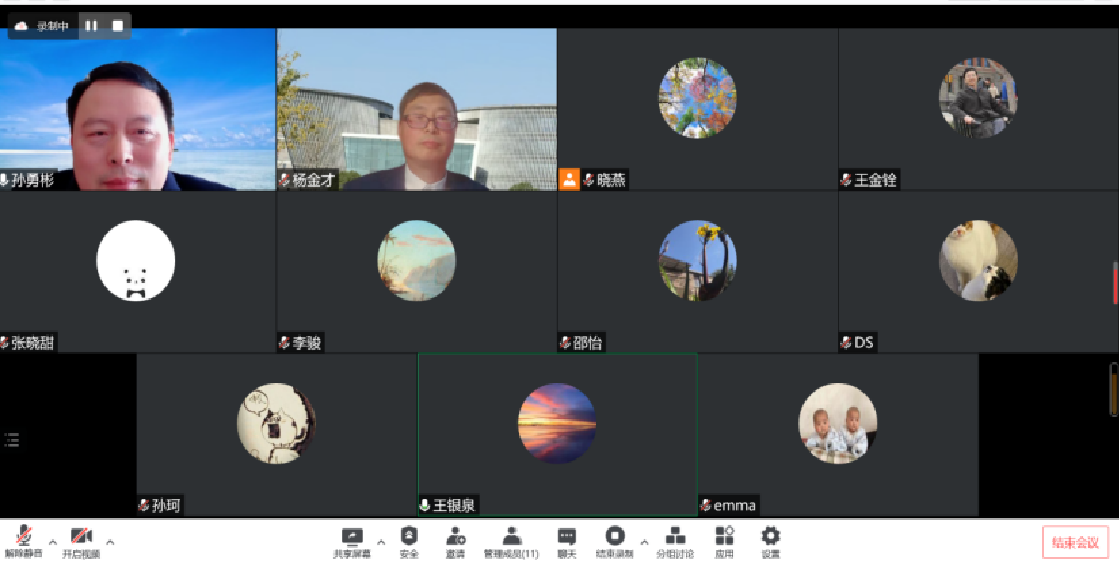Expand share options arrow beside 共享屏幕
Screen dimensions: 1119x565
(380, 543)
